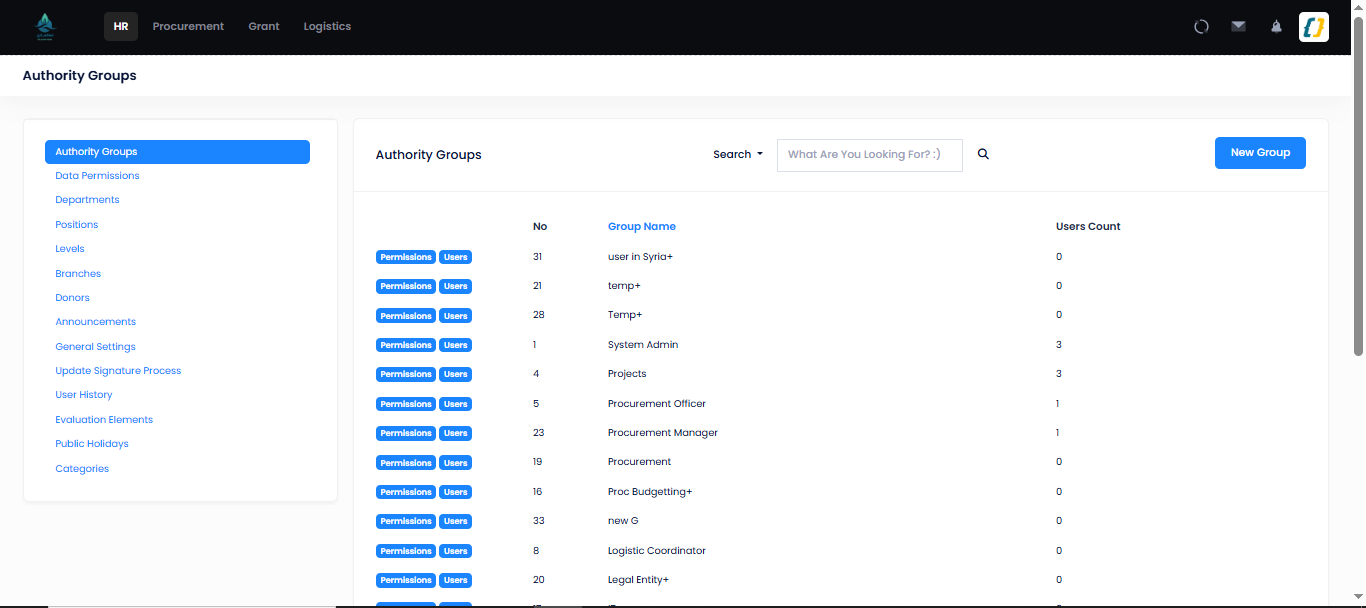Open Users for 'user in Syria+' group

[x=455, y=257]
